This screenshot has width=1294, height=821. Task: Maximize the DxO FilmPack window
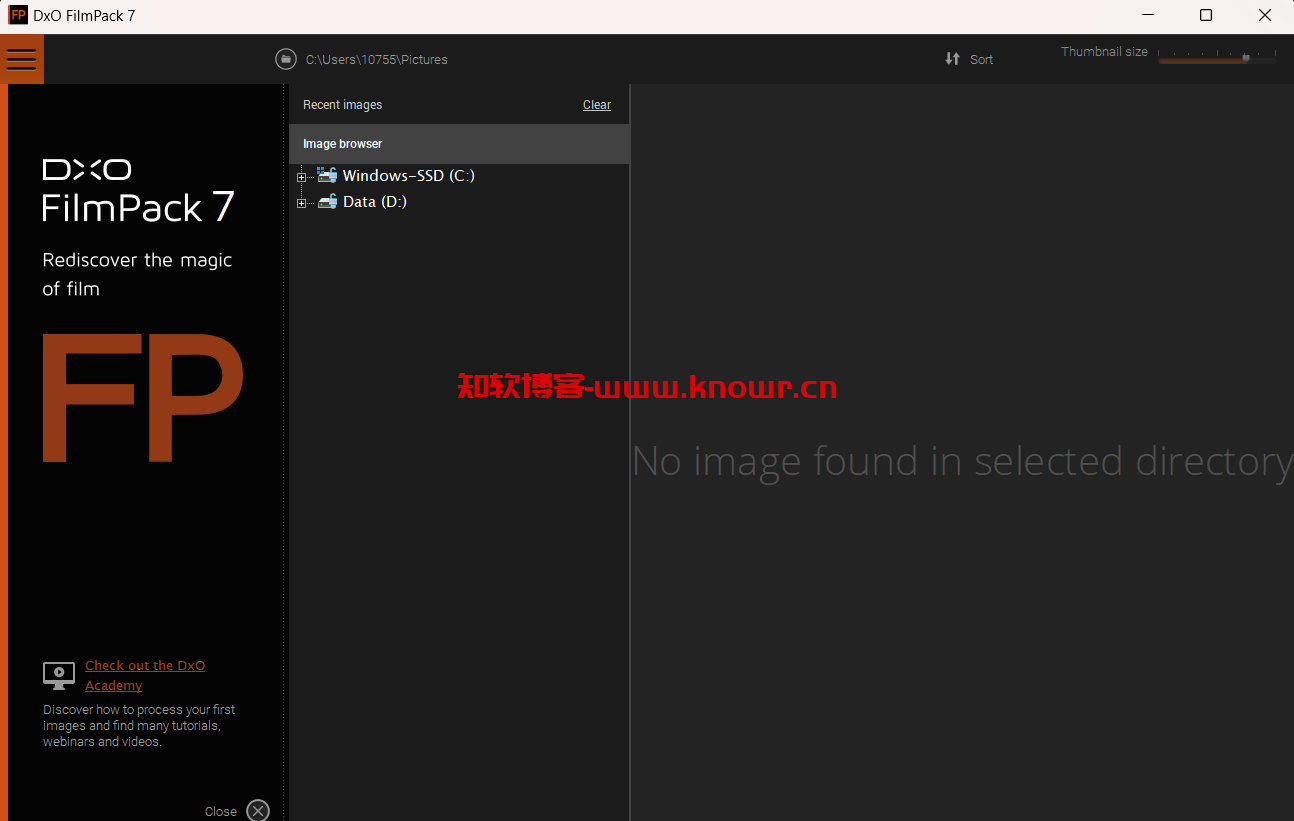point(1206,15)
